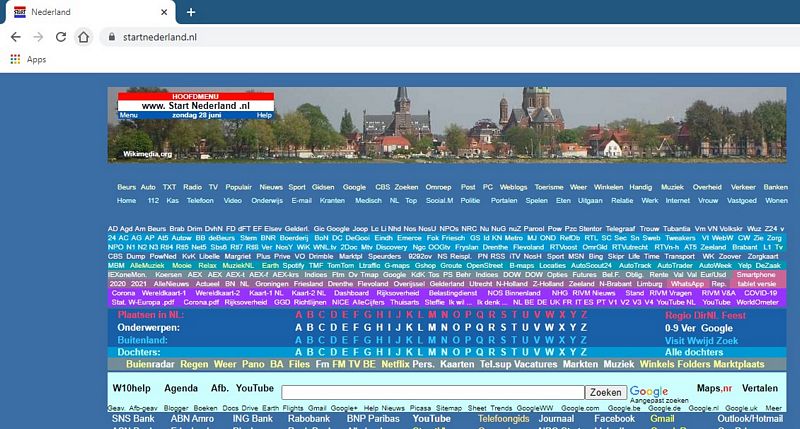Click YouTube link left of search box
This screenshot has height=429, width=800.
tap(255, 388)
